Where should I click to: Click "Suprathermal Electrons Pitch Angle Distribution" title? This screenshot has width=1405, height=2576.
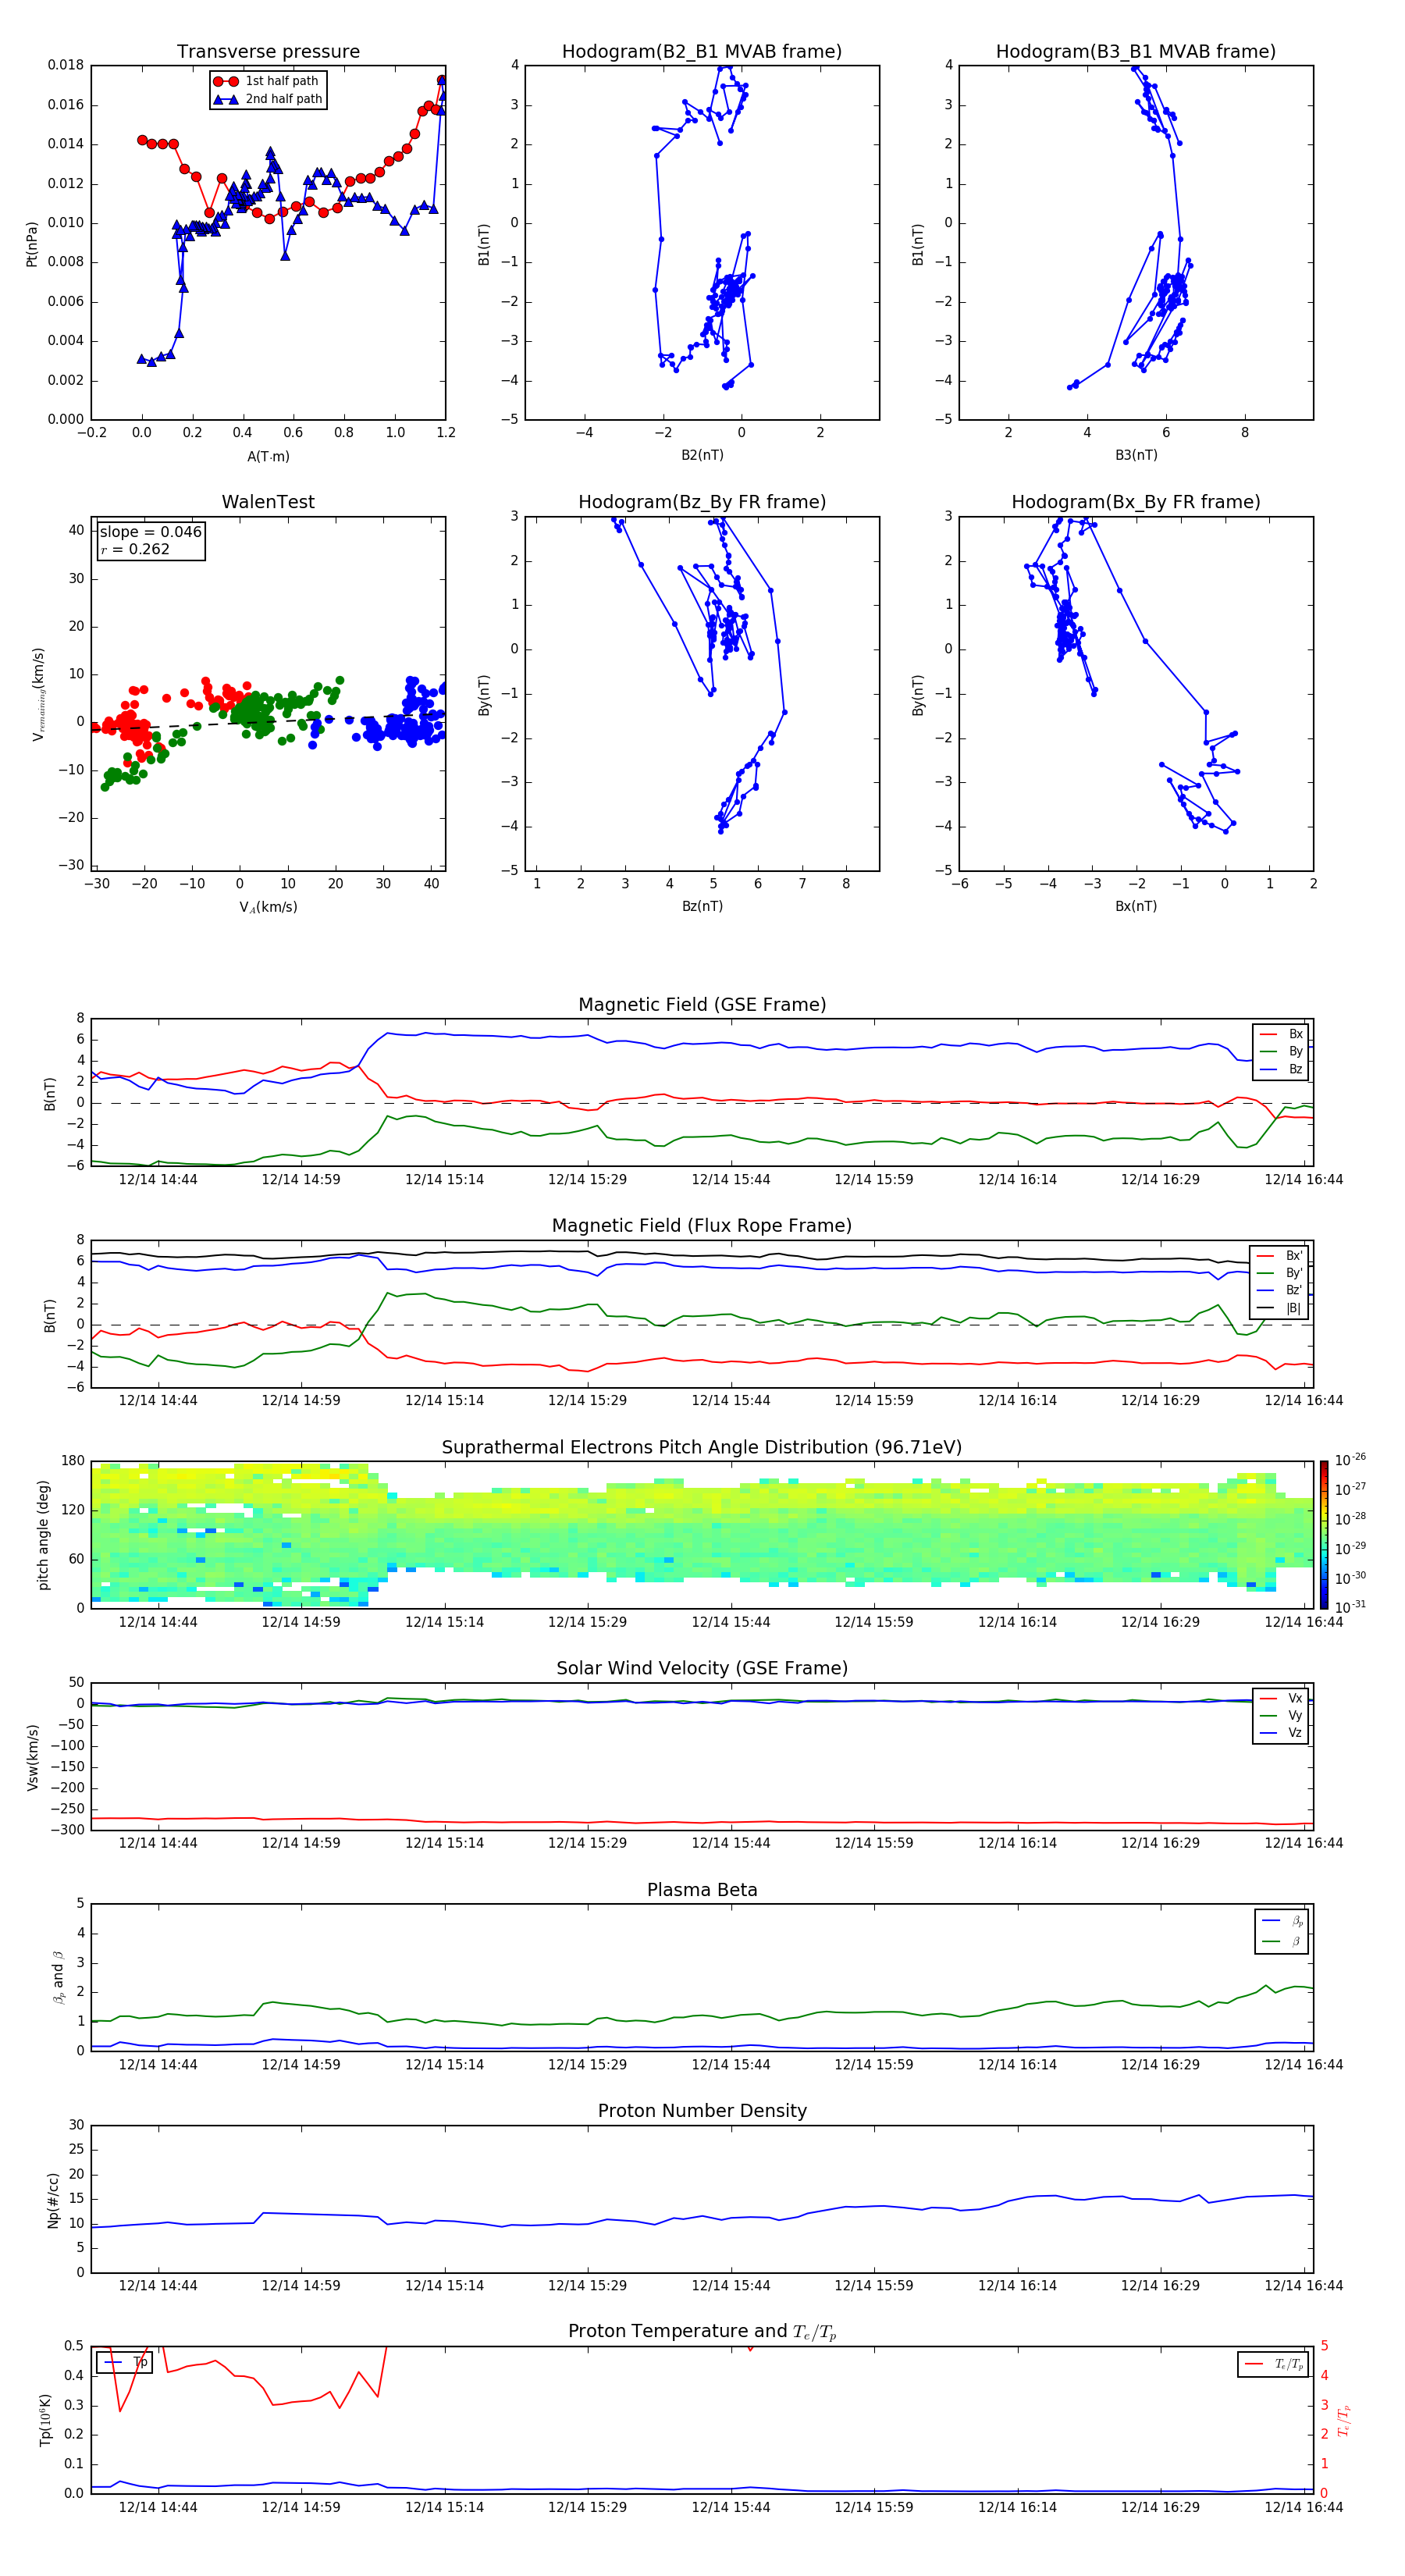pyautogui.click(x=702, y=1448)
